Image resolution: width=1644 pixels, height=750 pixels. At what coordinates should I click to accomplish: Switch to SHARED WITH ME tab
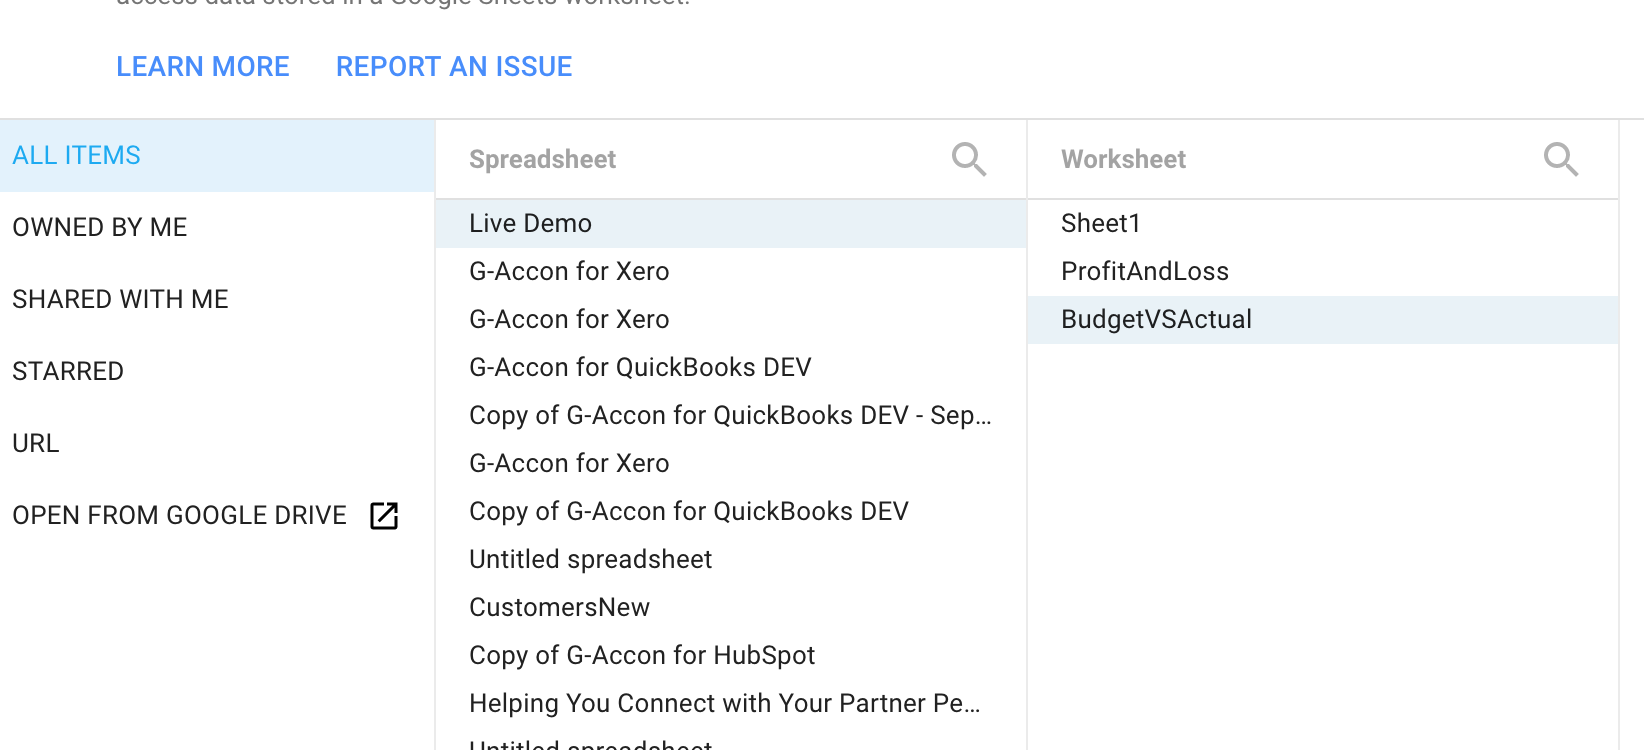pos(120,300)
